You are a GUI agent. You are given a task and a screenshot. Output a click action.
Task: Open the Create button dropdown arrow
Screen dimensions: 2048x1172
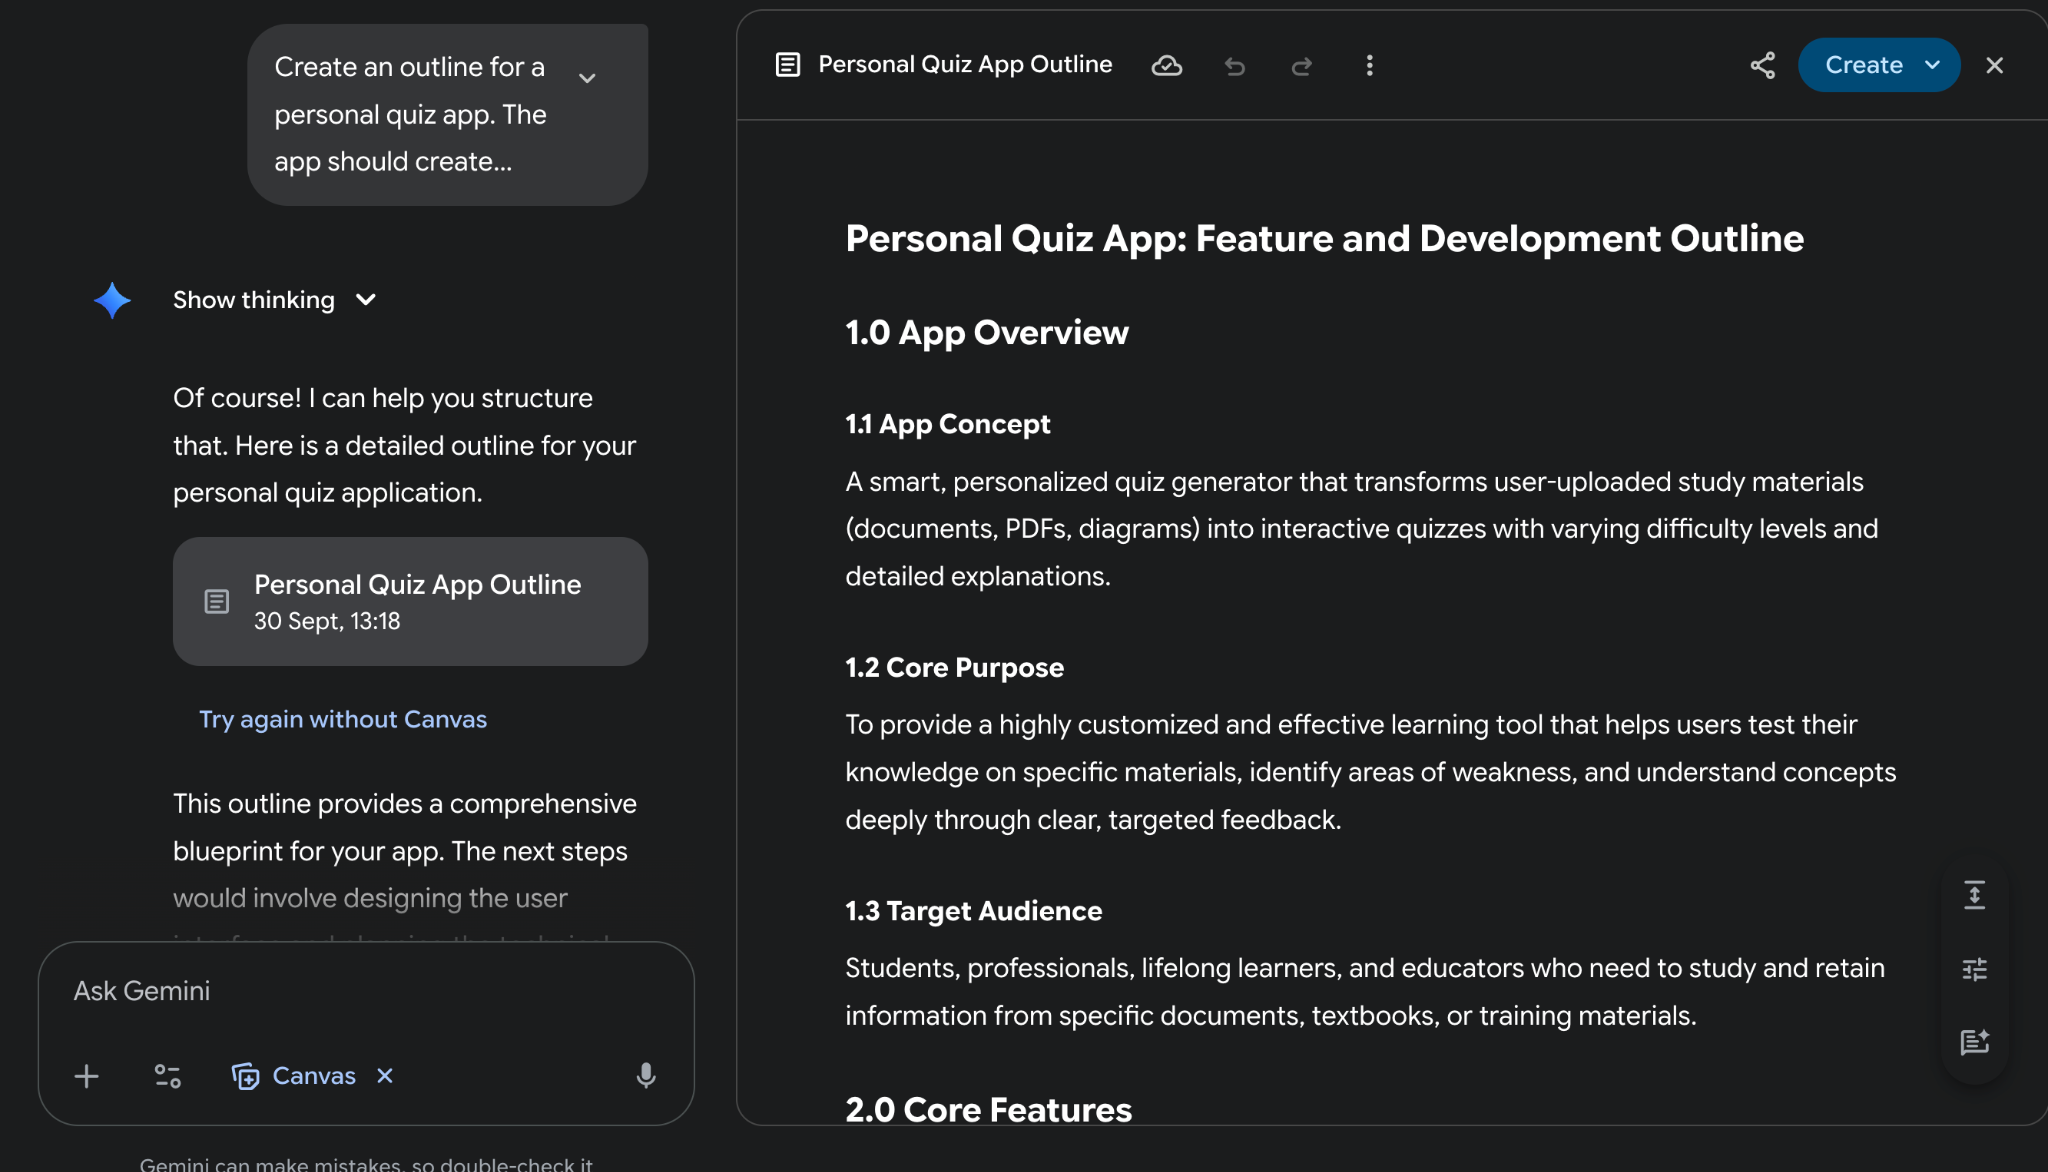point(1933,66)
